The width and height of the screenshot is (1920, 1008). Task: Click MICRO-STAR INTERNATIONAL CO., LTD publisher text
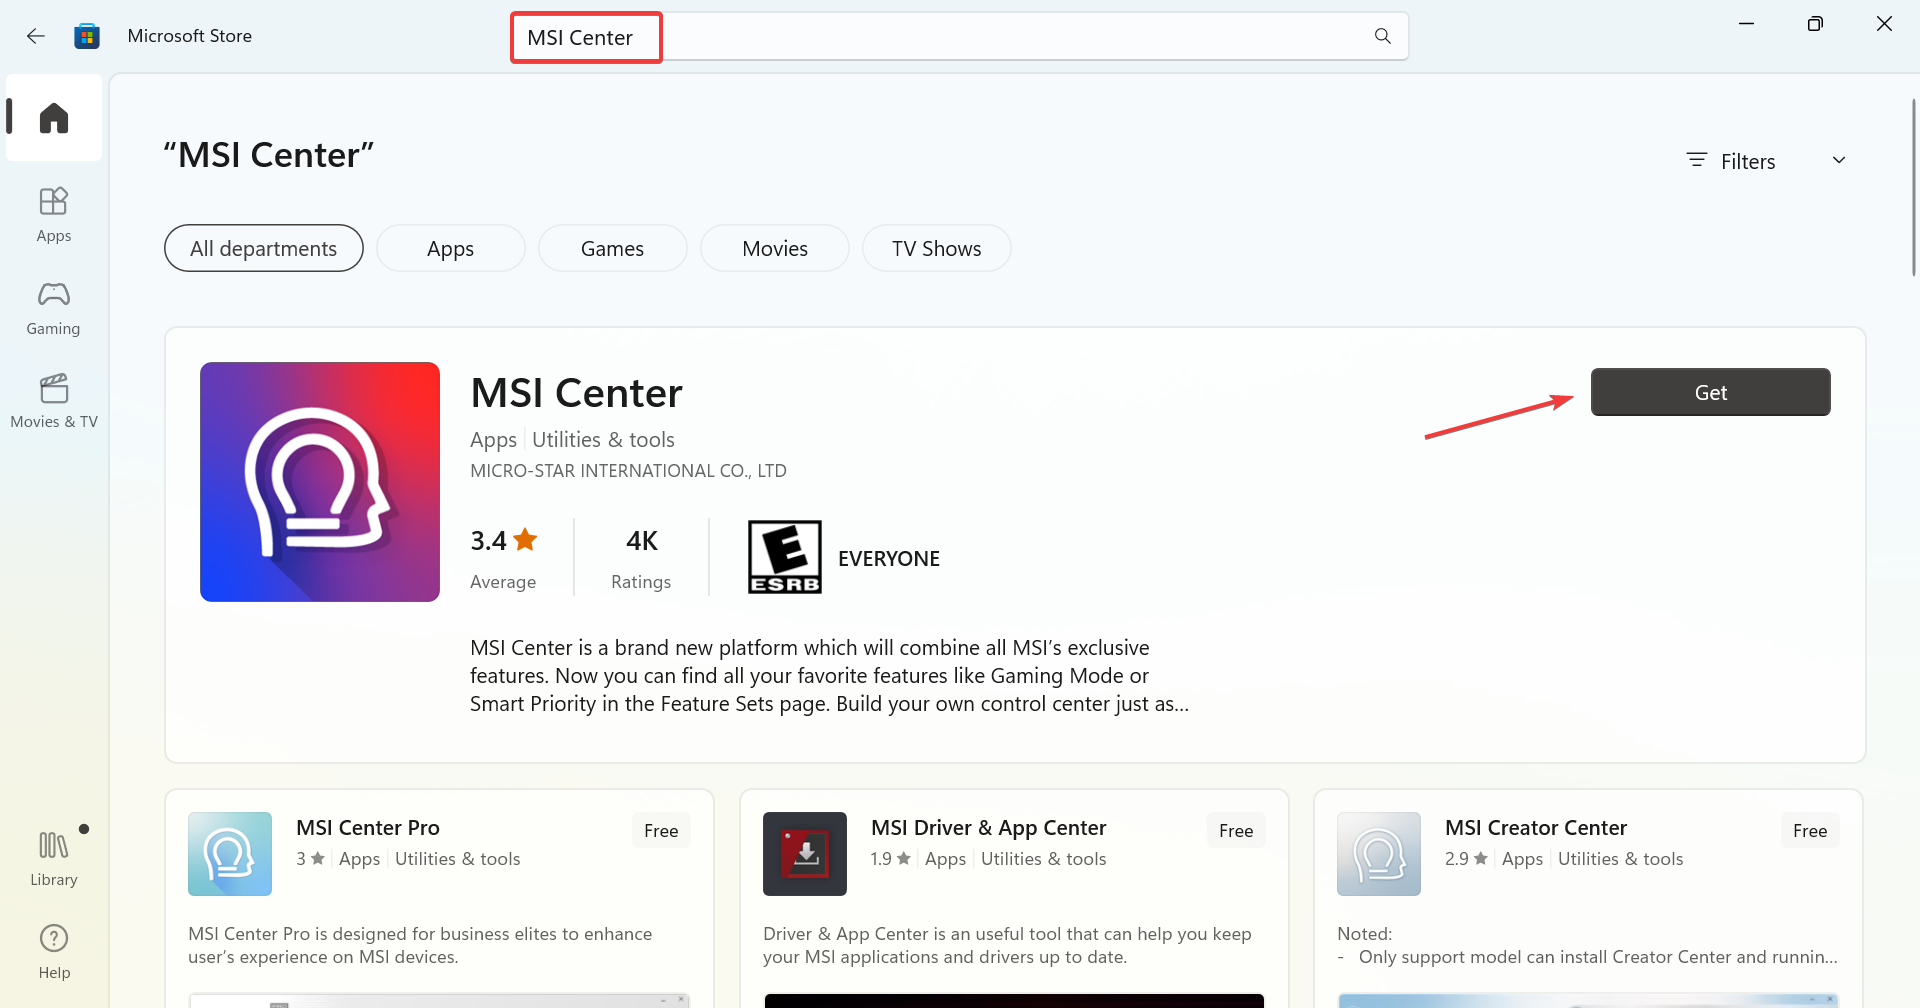(628, 471)
